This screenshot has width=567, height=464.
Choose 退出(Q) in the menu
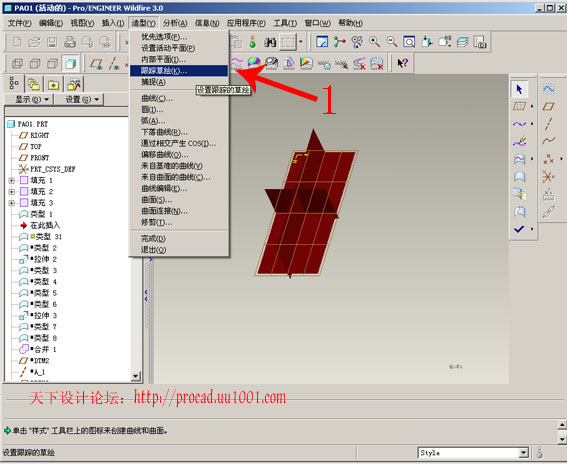click(179, 250)
